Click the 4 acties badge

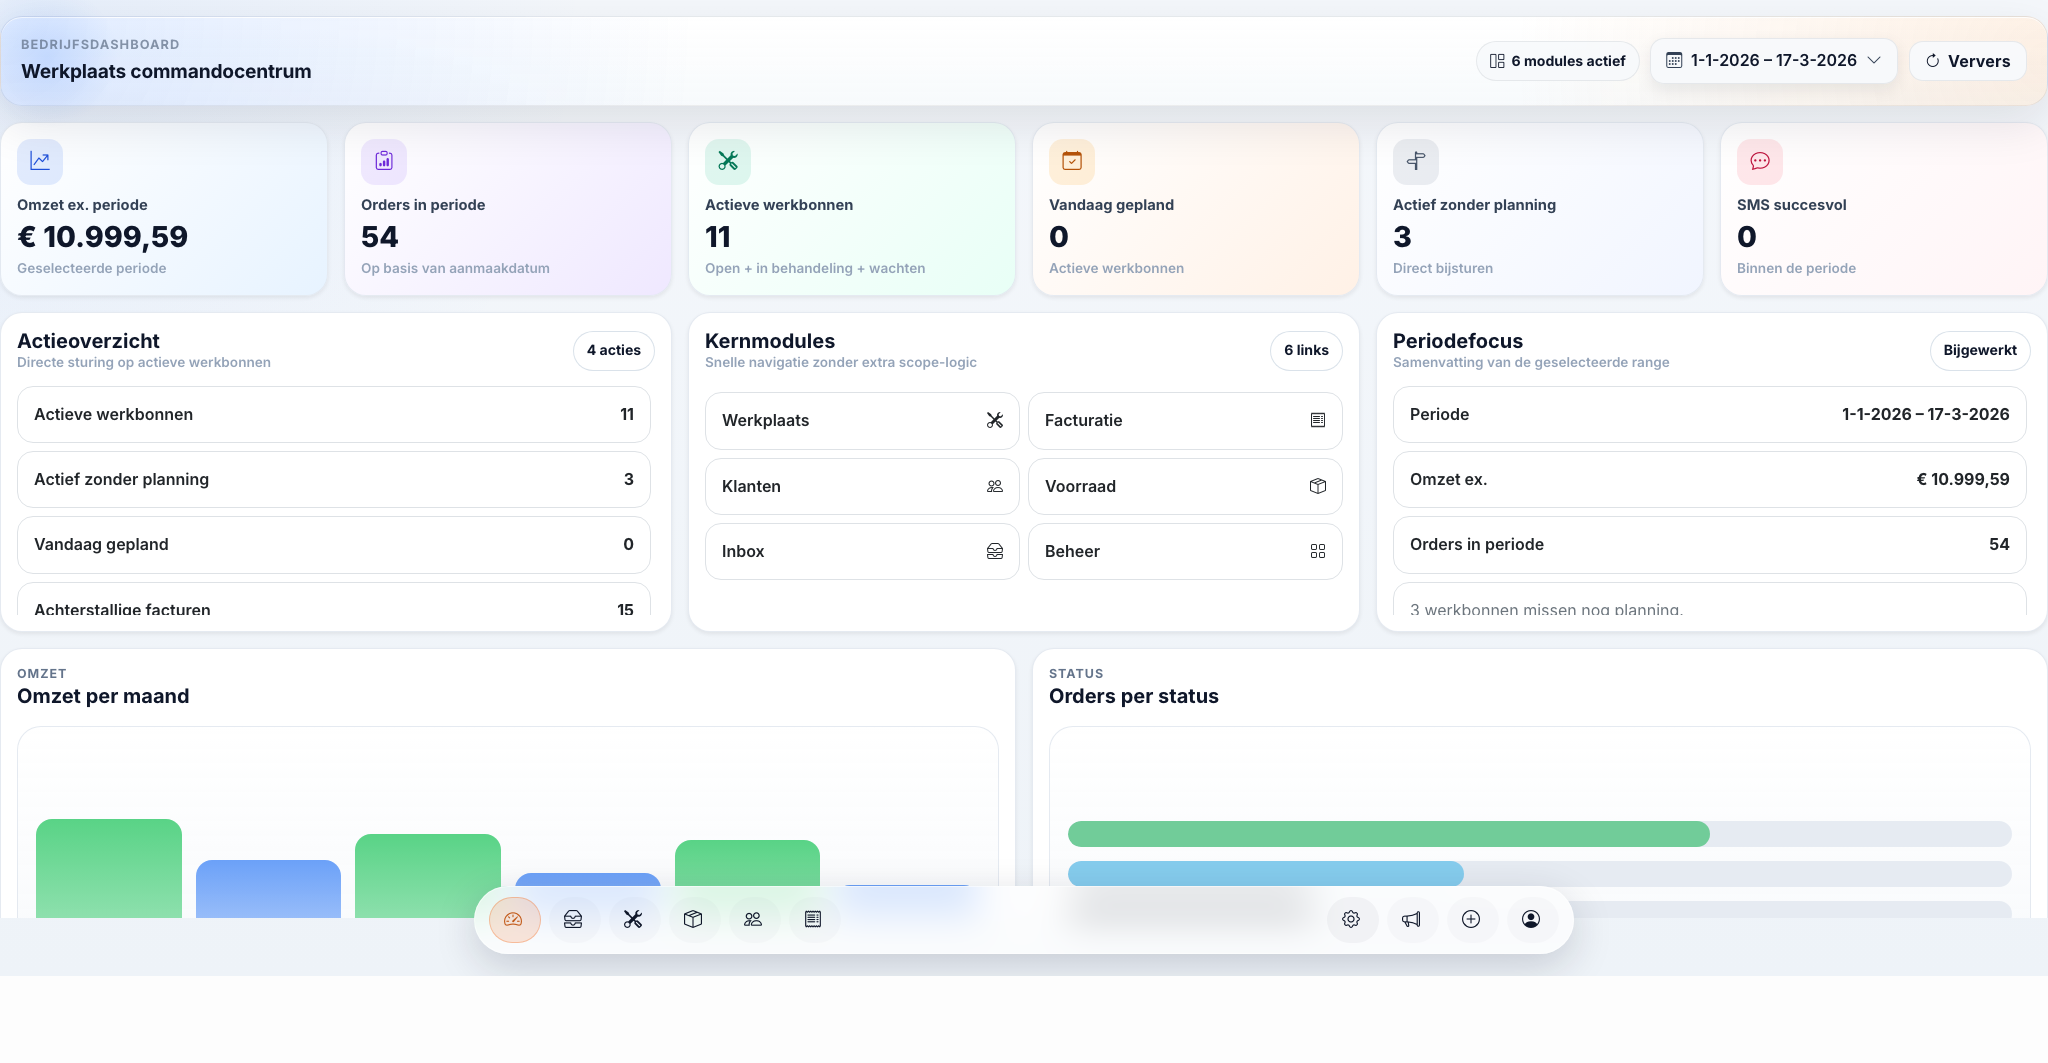click(614, 351)
